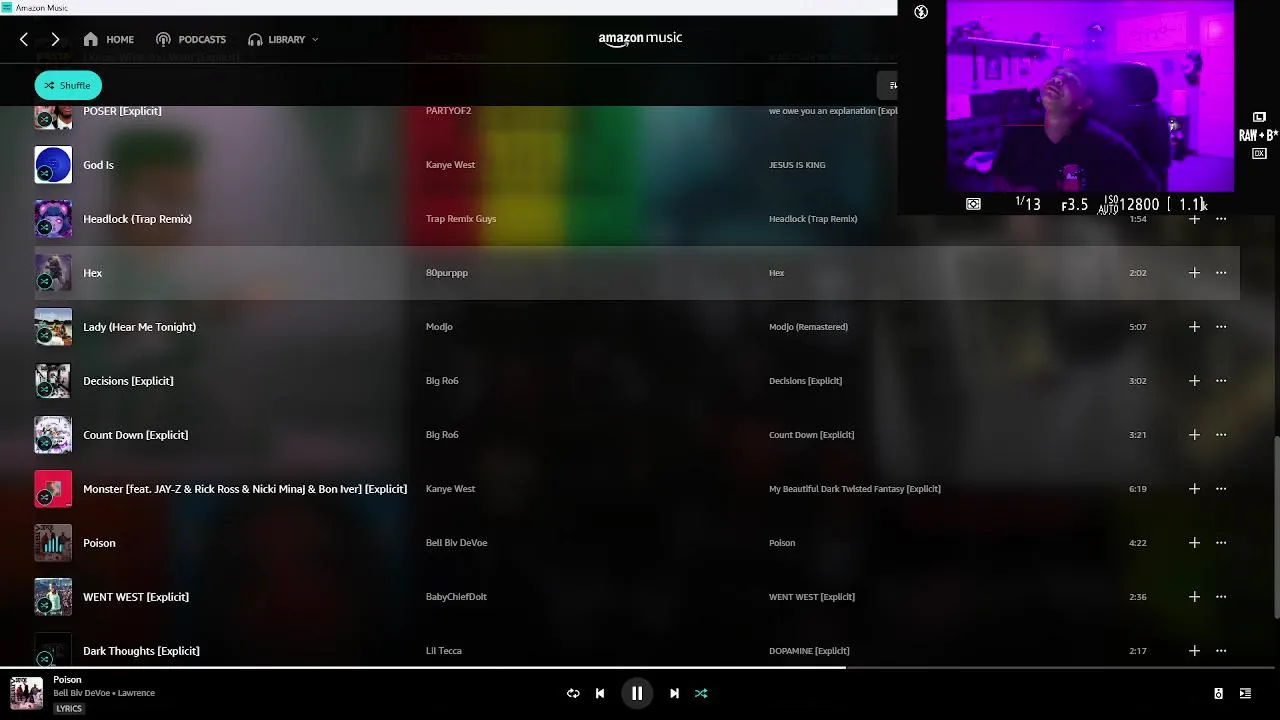Viewport: 1280px width, 720px height.
Task: Open artist Lil Tecca
Action: coord(444,651)
